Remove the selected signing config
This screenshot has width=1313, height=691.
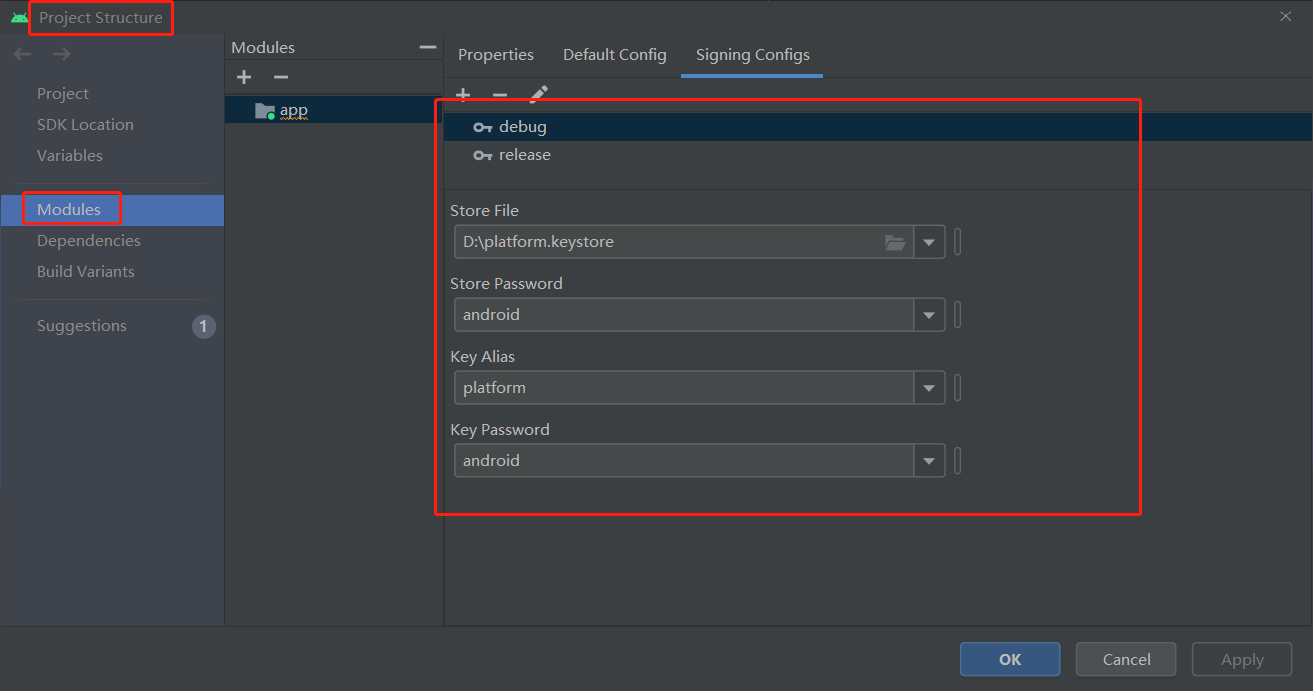pos(500,94)
